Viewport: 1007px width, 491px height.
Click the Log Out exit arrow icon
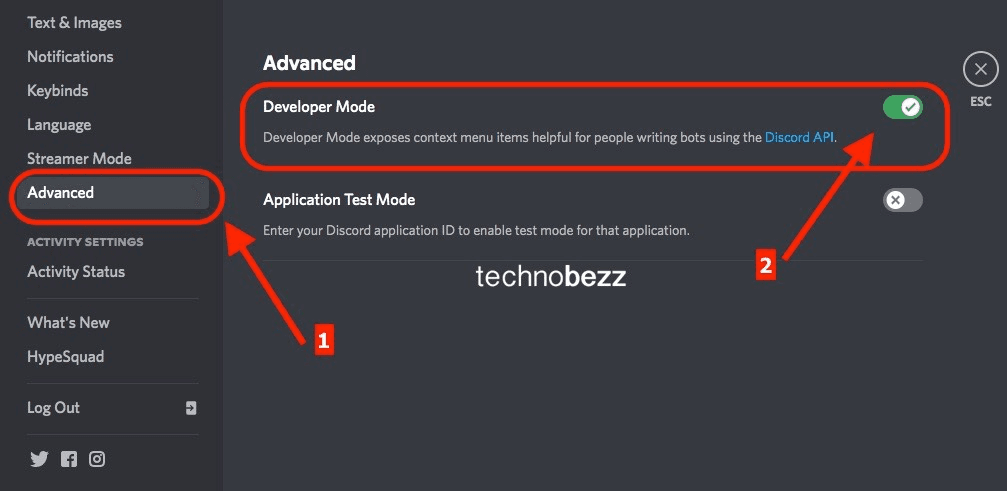click(x=191, y=408)
